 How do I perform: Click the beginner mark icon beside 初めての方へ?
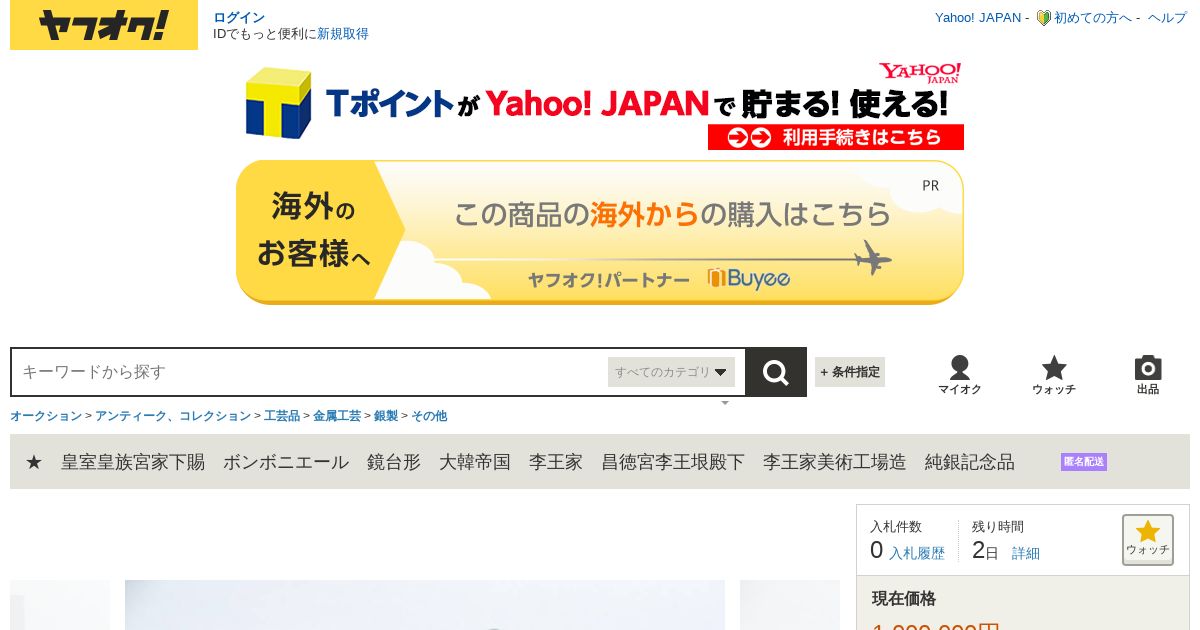1043,18
